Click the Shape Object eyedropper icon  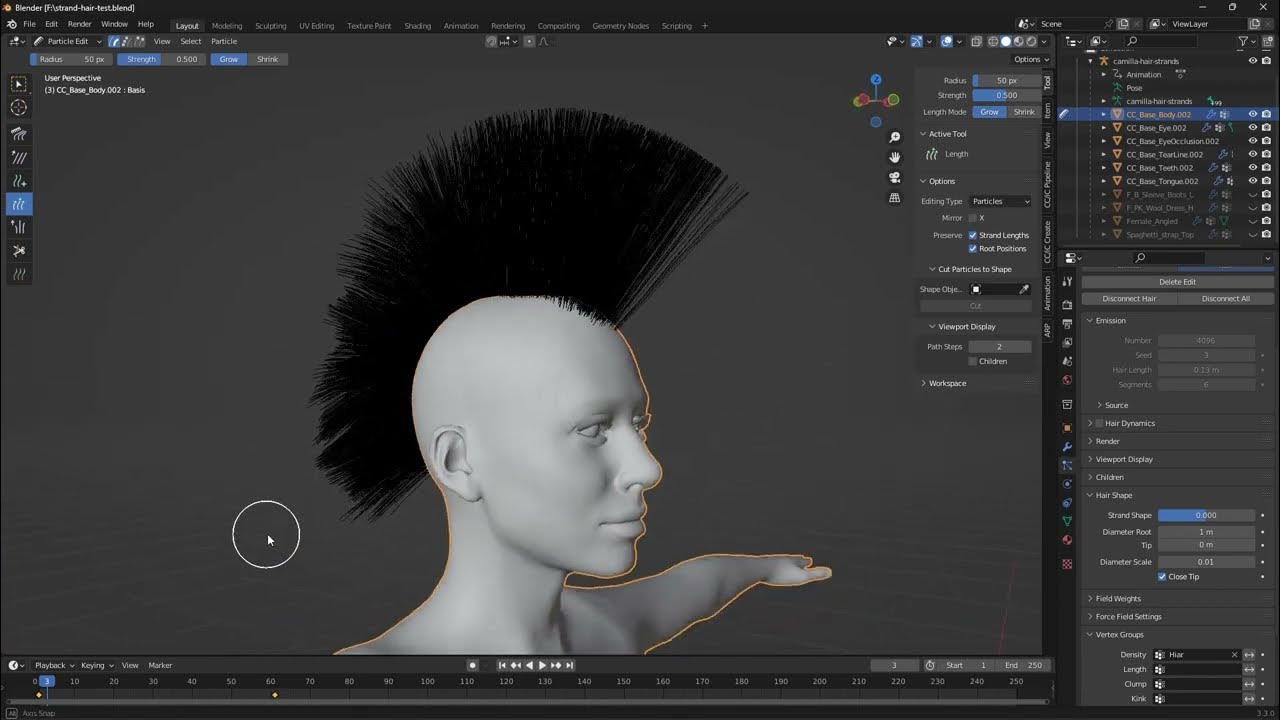tap(1024, 289)
